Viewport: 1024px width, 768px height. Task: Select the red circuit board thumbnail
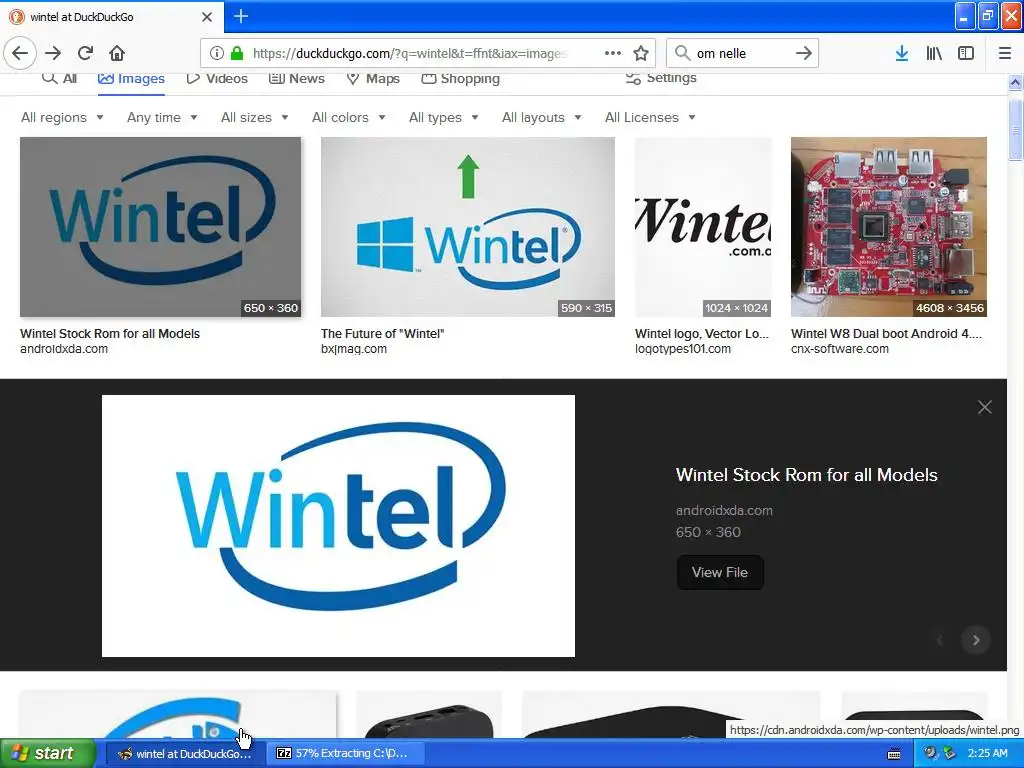click(889, 227)
